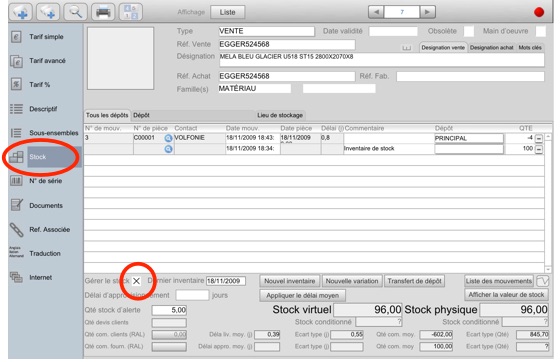
Task: Open the Dépôt PRINCIPAL field in movement row
Action: (x=469, y=138)
